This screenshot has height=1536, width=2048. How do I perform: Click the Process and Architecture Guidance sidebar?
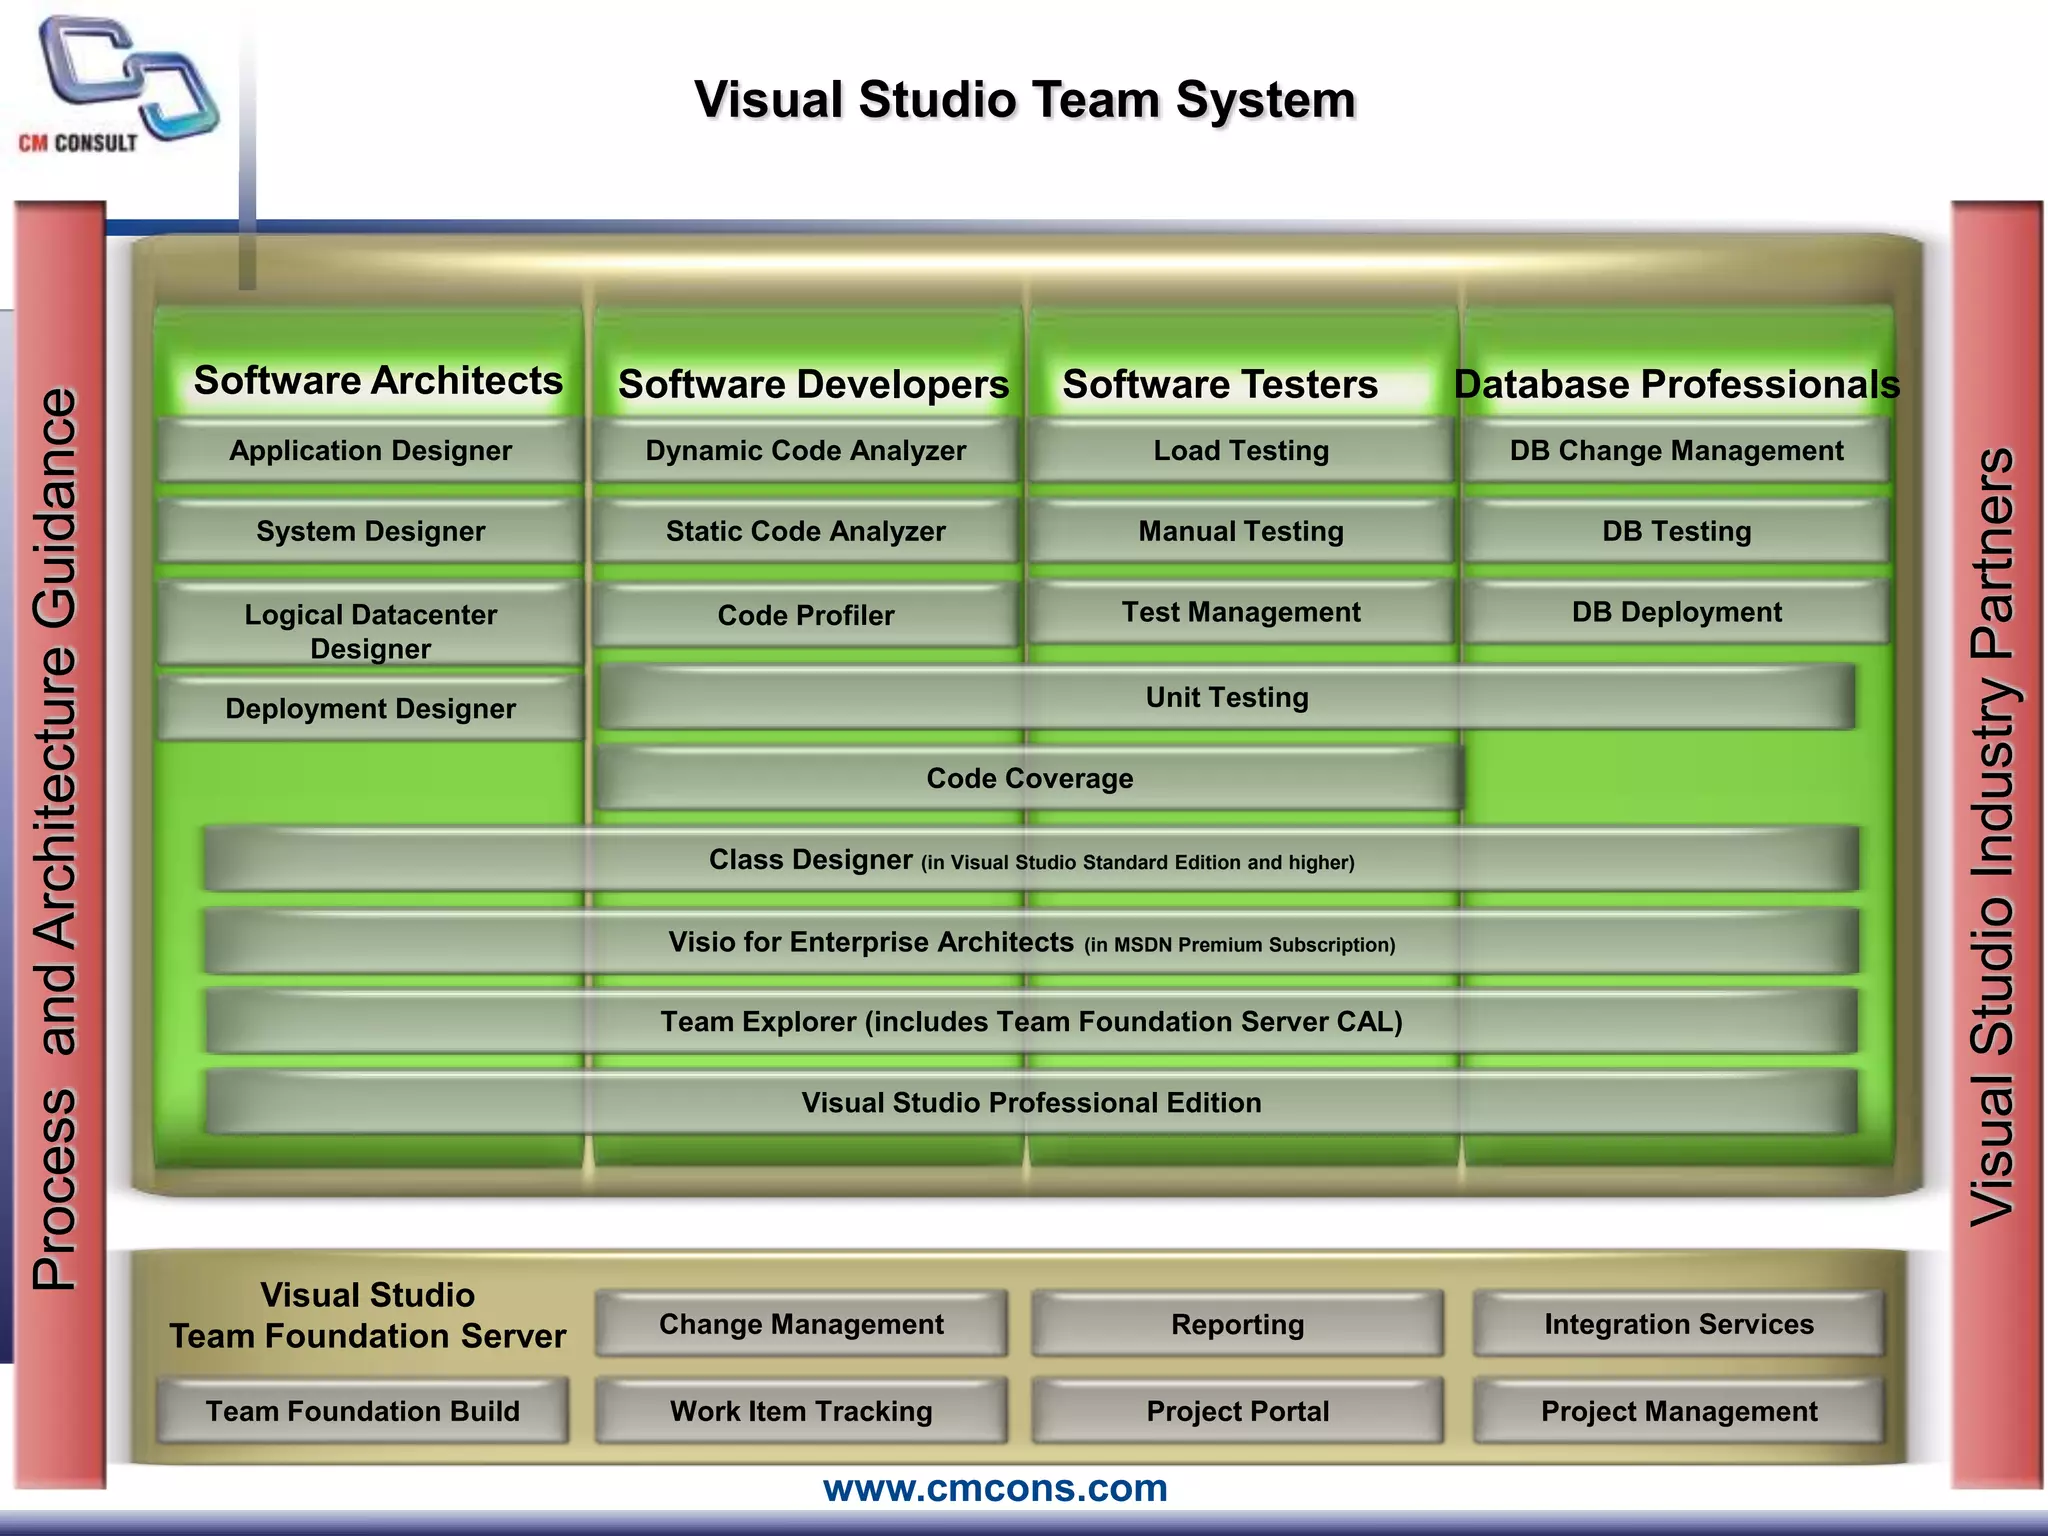tap(59, 845)
